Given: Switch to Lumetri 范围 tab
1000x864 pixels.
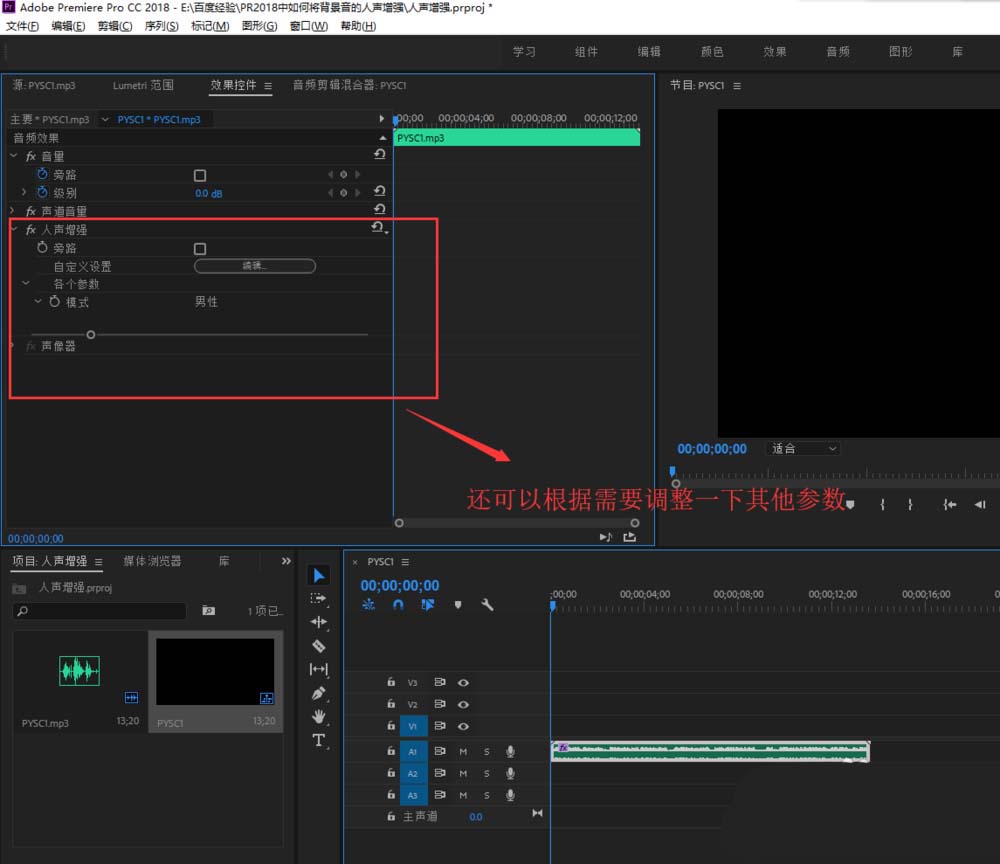Looking at the screenshot, I should click(x=143, y=85).
